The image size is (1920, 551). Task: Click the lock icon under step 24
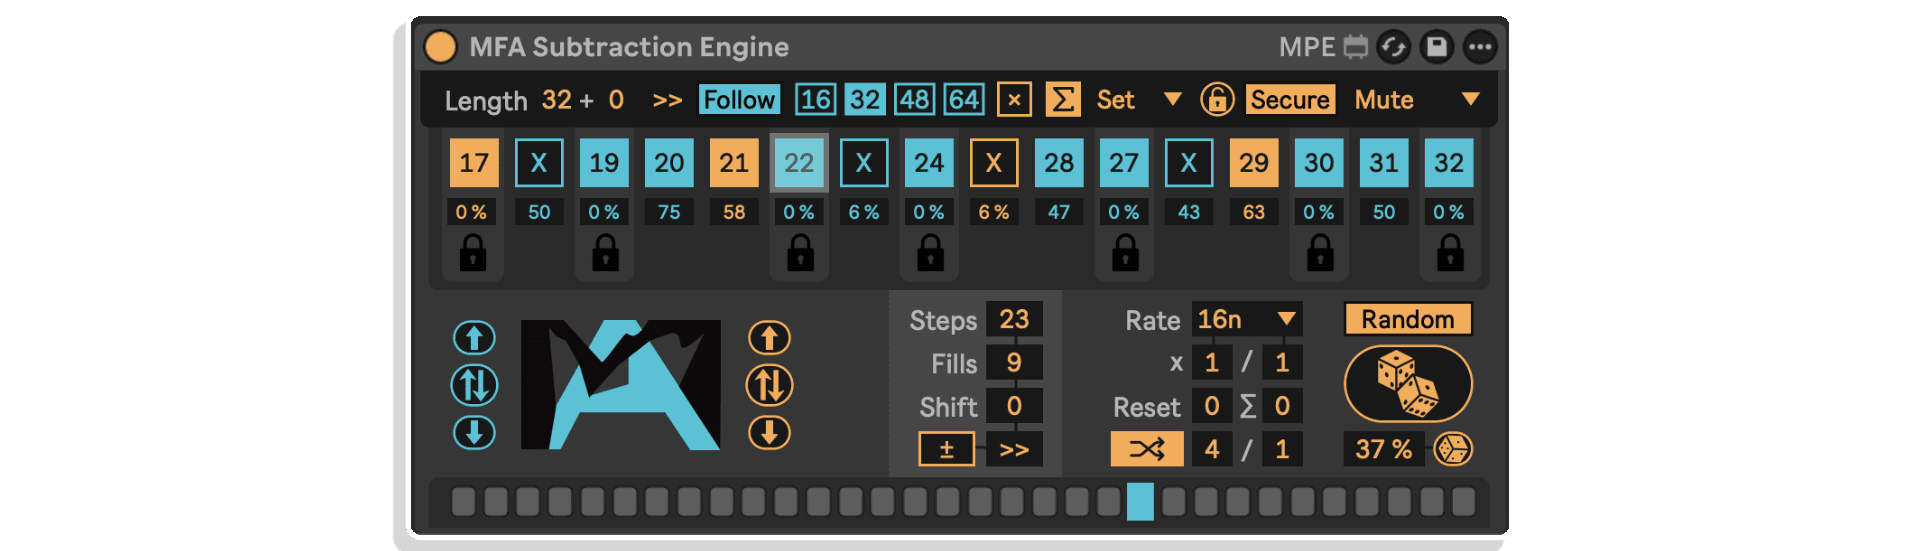click(930, 253)
